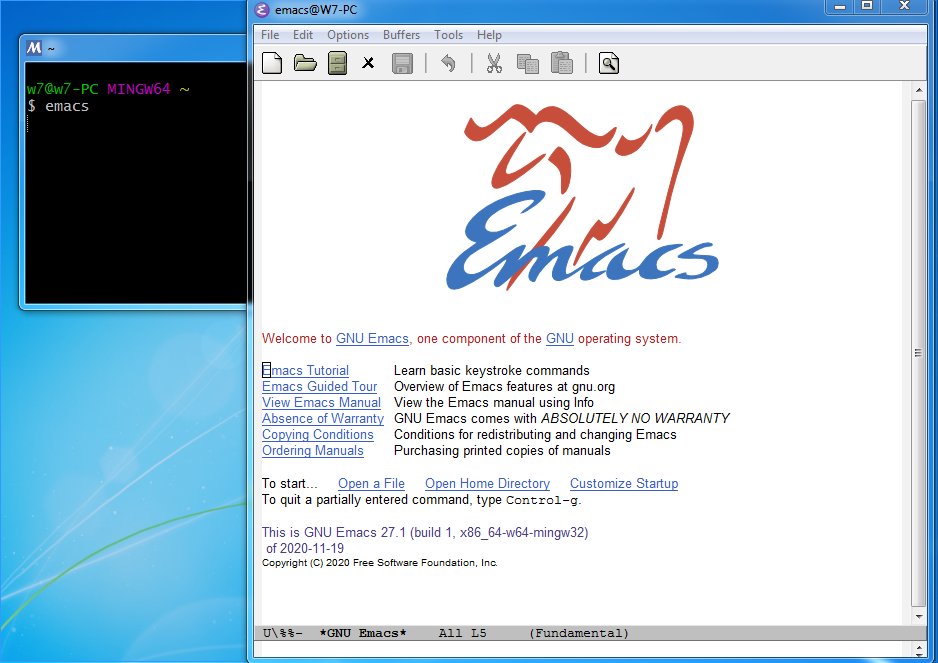Image resolution: width=938 pixels, height=663 pixels.
Task: Click the All L5 position indicator
Action: (462, 633)
